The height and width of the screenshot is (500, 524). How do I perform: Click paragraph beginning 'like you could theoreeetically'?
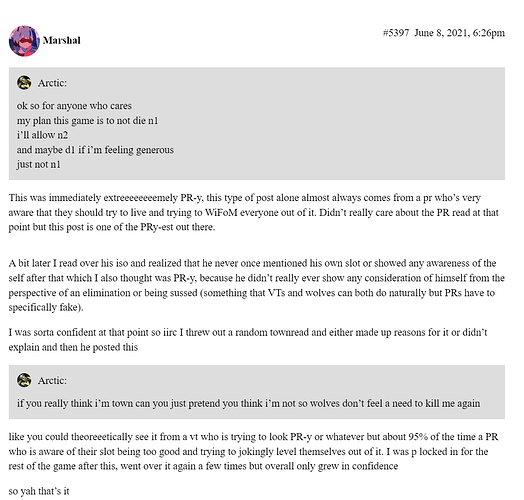click(253, 451)
